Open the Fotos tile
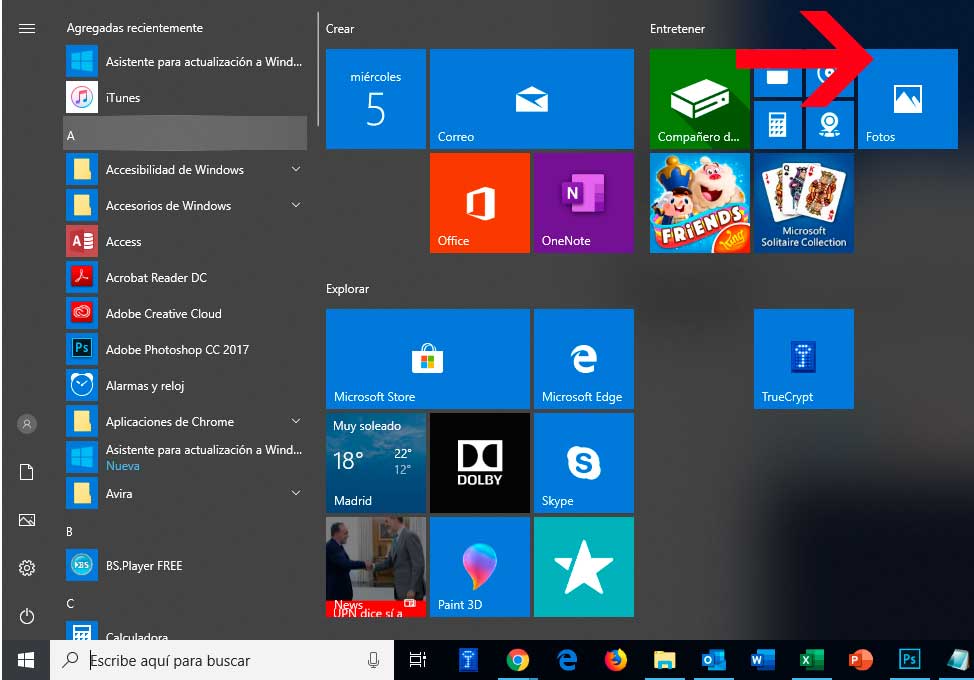Viewport: 974px width, 680px height. (908, 99)
